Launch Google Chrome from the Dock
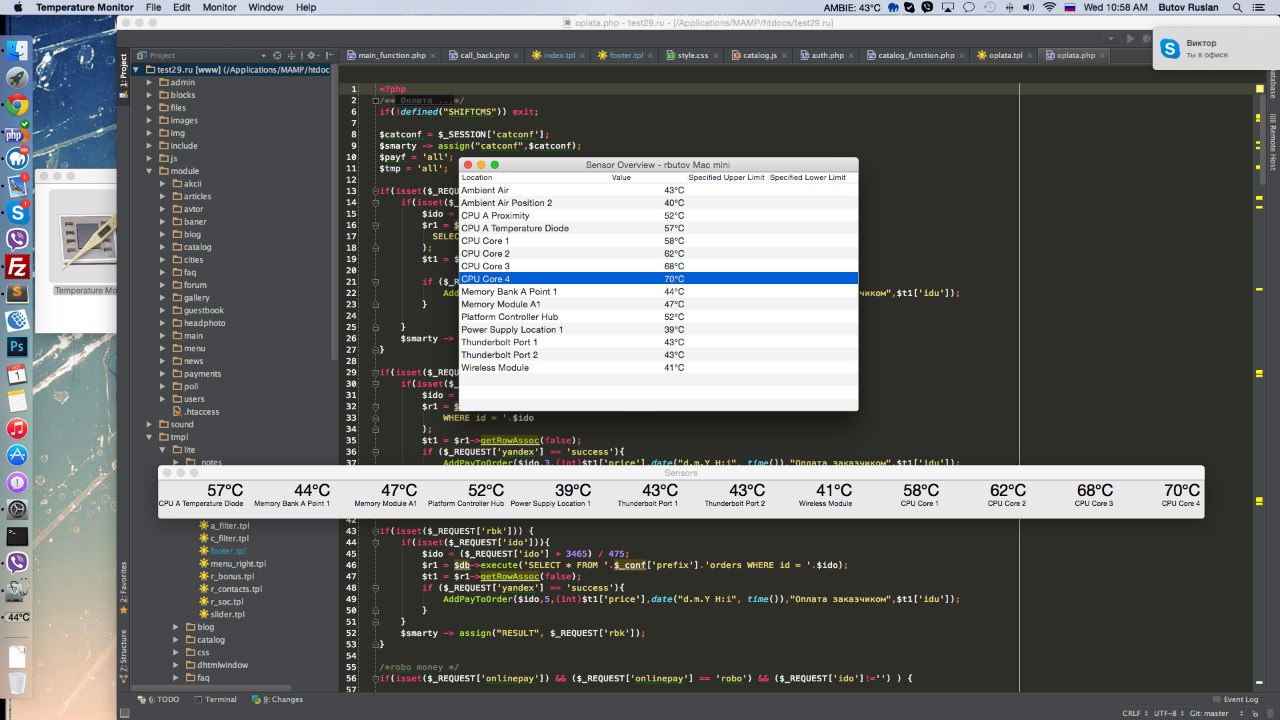The width and height of the screenshot is (1280, 720). coord(17,104)
